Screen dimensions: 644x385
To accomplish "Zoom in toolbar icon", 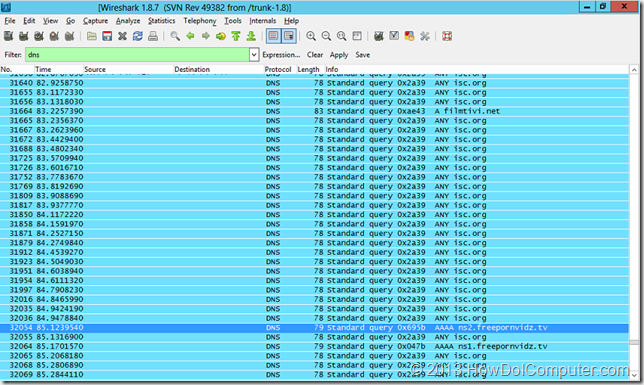I will point(311,36).
